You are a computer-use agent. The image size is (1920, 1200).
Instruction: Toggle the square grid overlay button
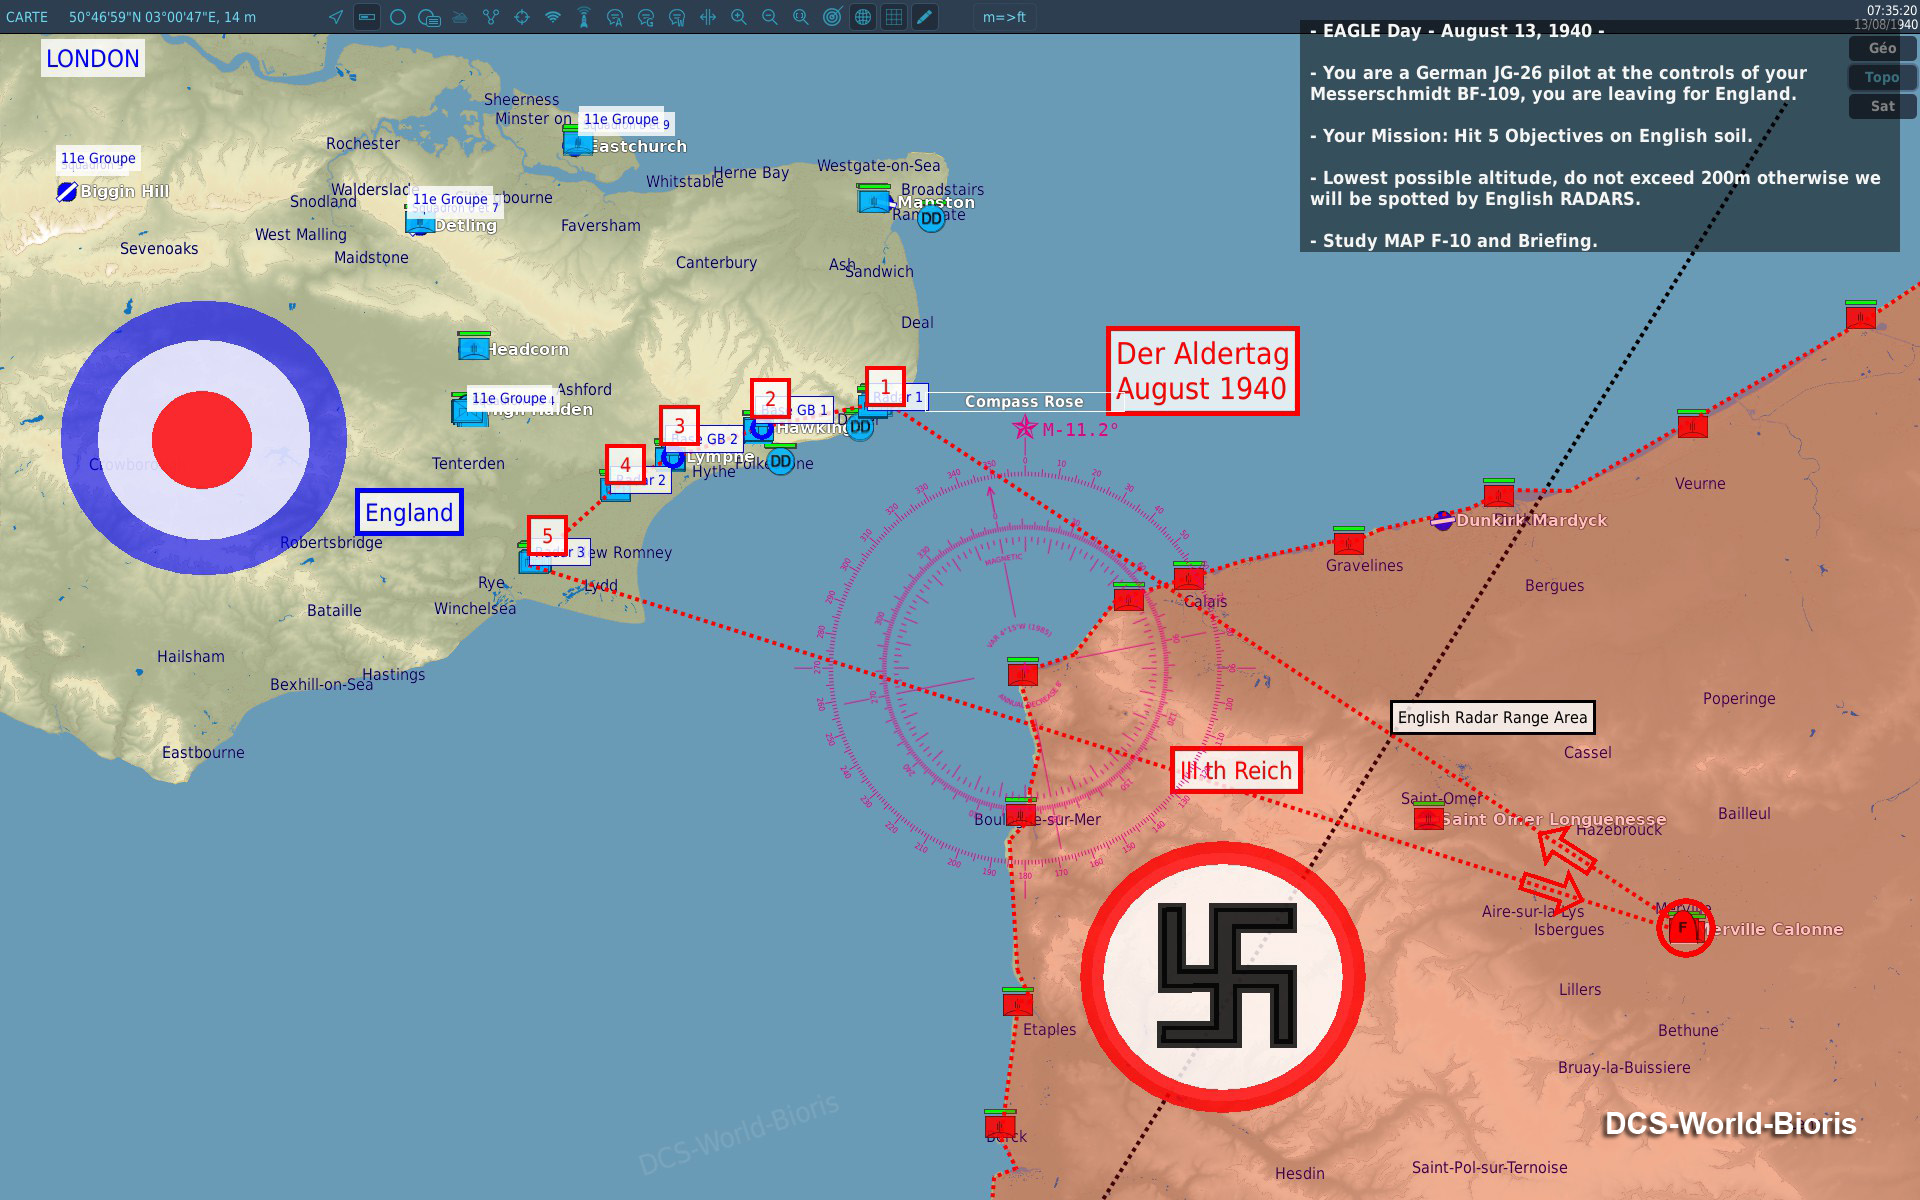pos(894,17)
